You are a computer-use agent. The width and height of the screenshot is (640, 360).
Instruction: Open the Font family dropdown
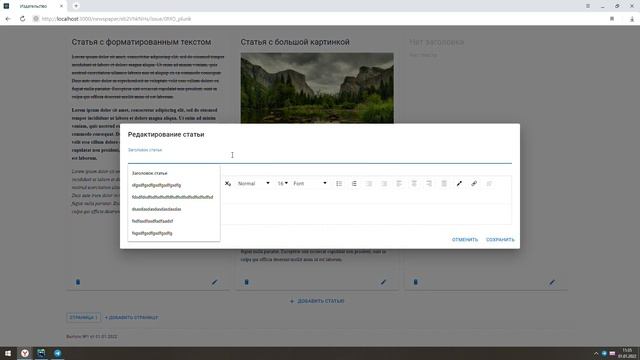(310, 184)
